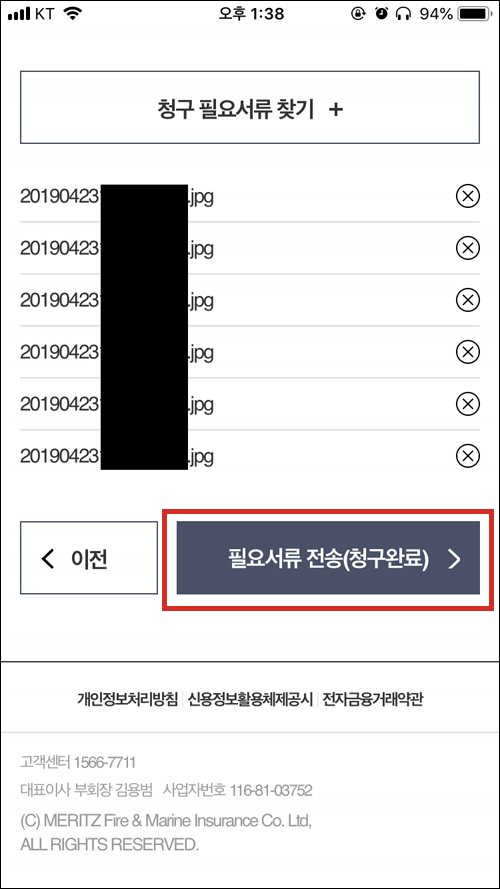Viewport: 500px width, 889px height.
Task: Remove the fifth attached jpg file
Action: 468,404
